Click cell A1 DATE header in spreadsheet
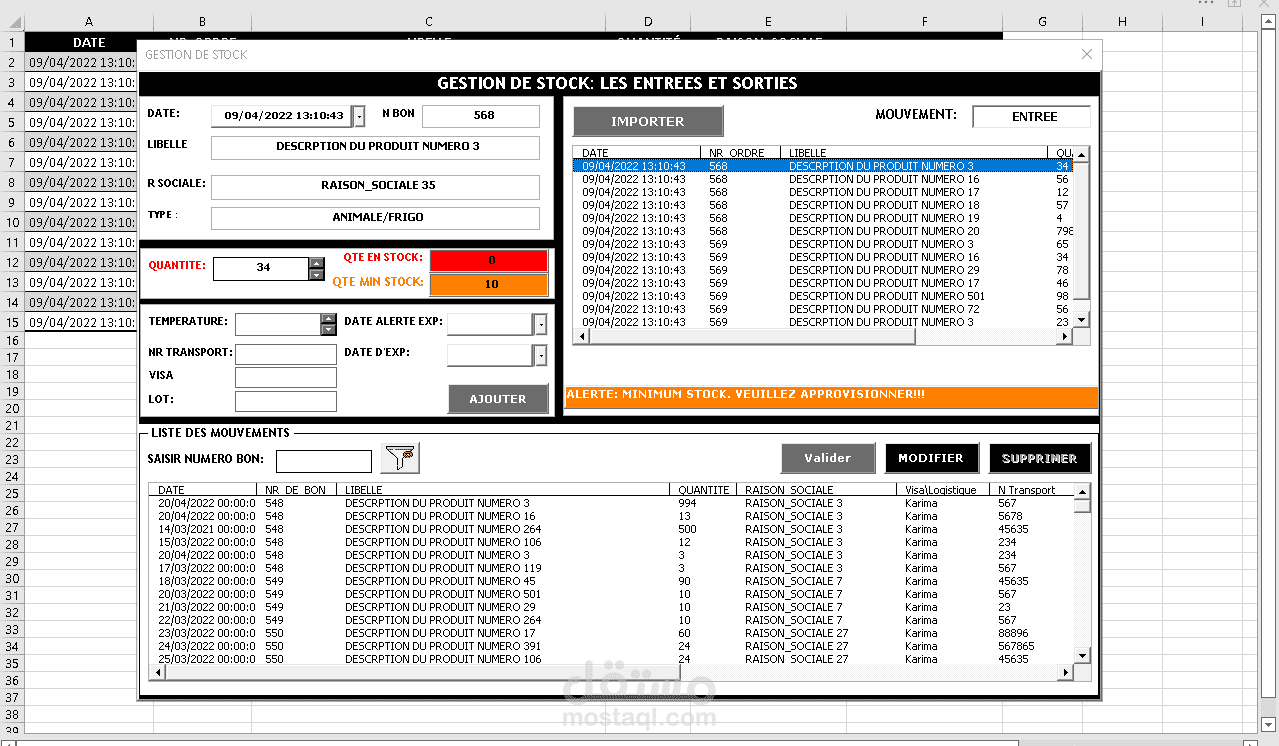Viewport: 1279px width, 746px height. (x=89, y=42)
